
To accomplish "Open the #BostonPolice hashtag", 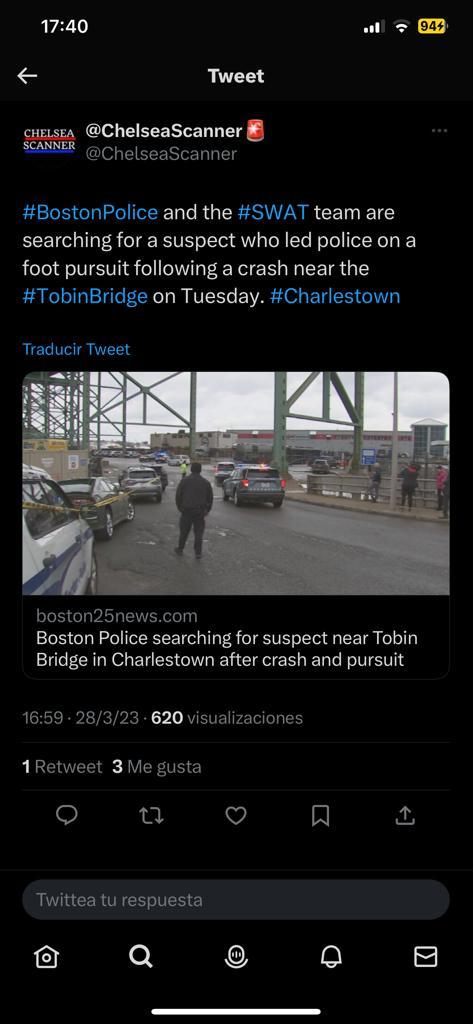I will 90,212.
